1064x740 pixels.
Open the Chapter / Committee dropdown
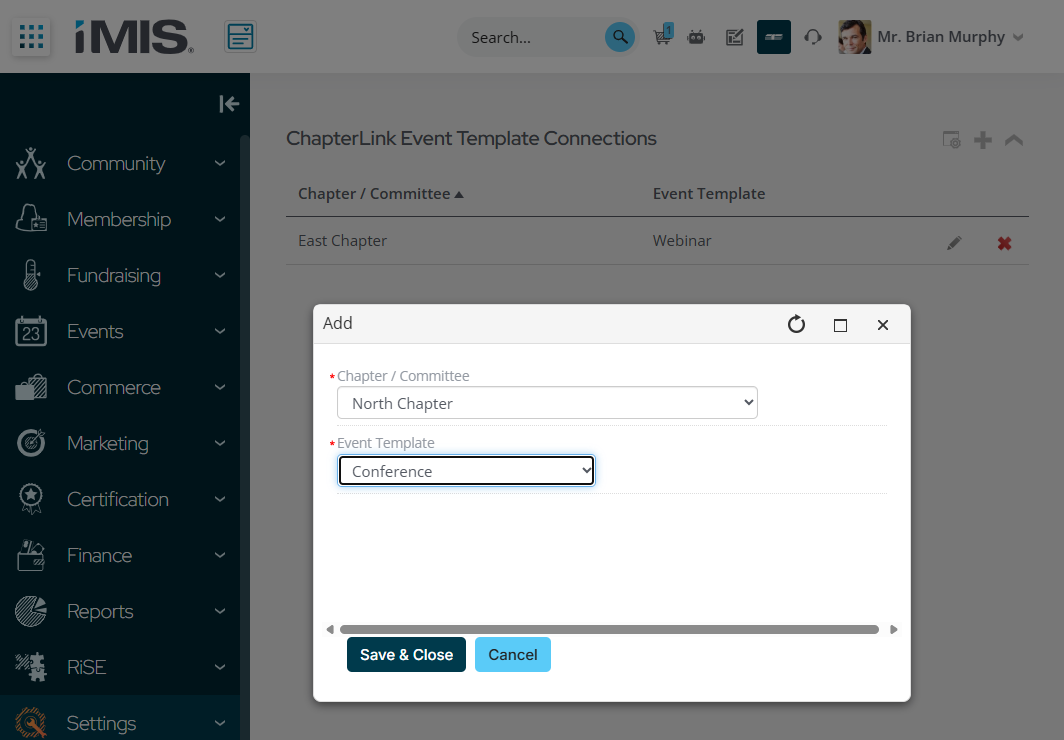(x=547, y=403)
